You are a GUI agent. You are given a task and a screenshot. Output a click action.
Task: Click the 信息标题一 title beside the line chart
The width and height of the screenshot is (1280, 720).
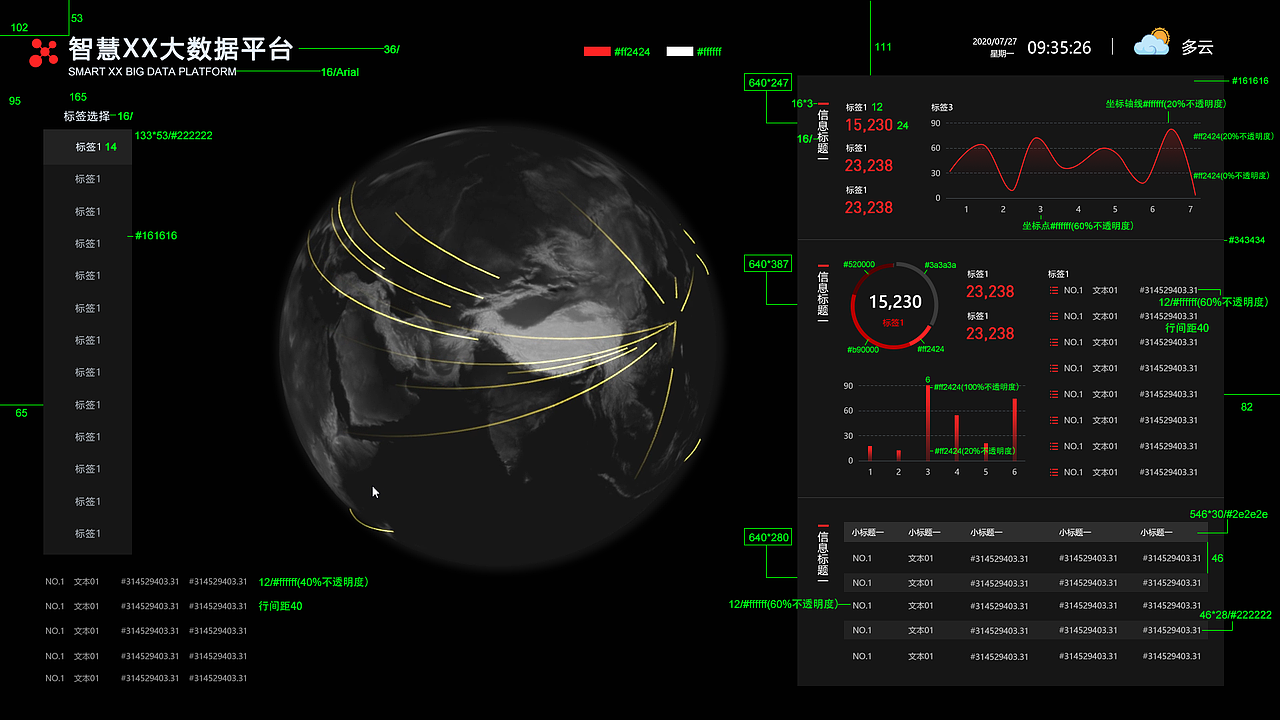coord(823,134)
